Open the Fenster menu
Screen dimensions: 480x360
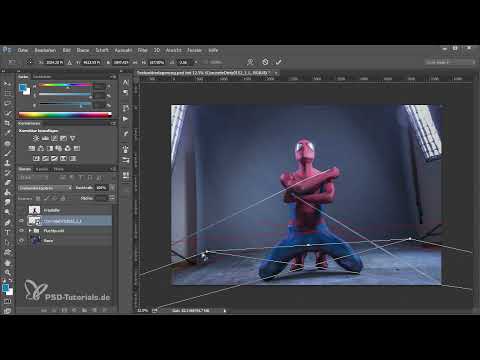tap(194, 50)
